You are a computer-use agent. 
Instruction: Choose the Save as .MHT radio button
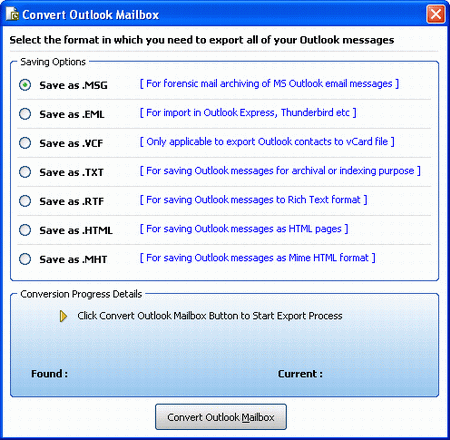(25, 259)
